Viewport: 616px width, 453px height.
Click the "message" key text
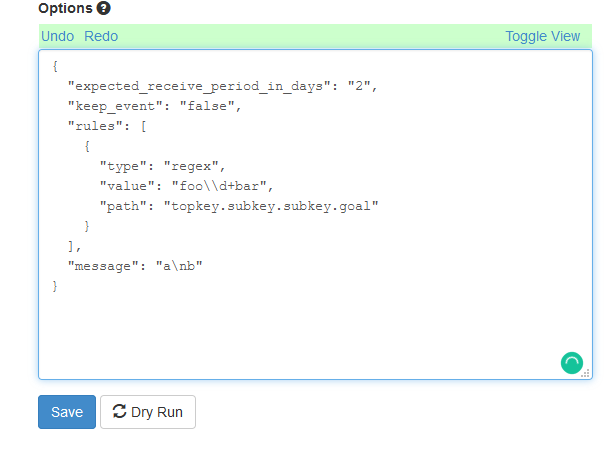pyautogui.click(x=103, y=266)
